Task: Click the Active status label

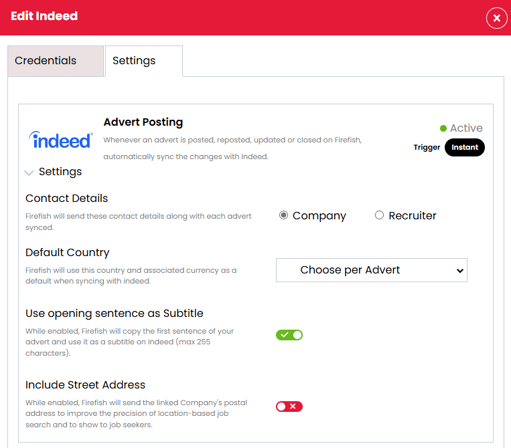Action: (466, 128)
